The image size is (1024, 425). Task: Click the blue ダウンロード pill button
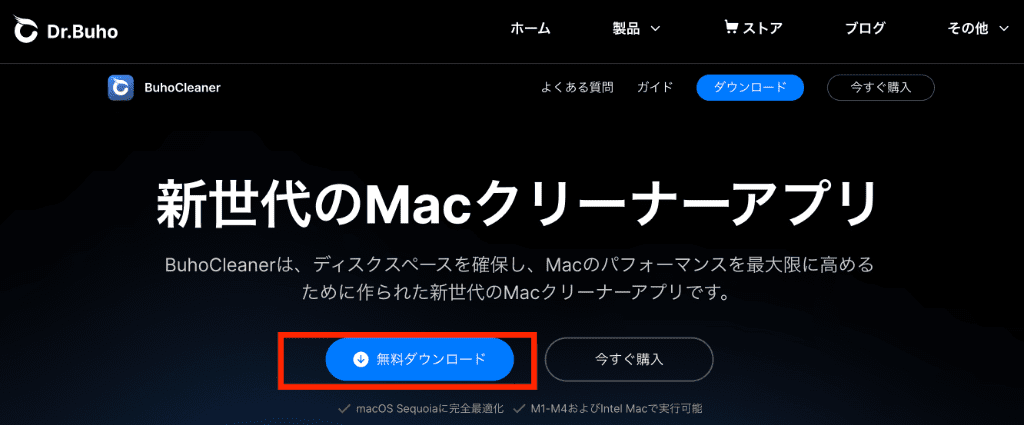click(x=750, y=87)
